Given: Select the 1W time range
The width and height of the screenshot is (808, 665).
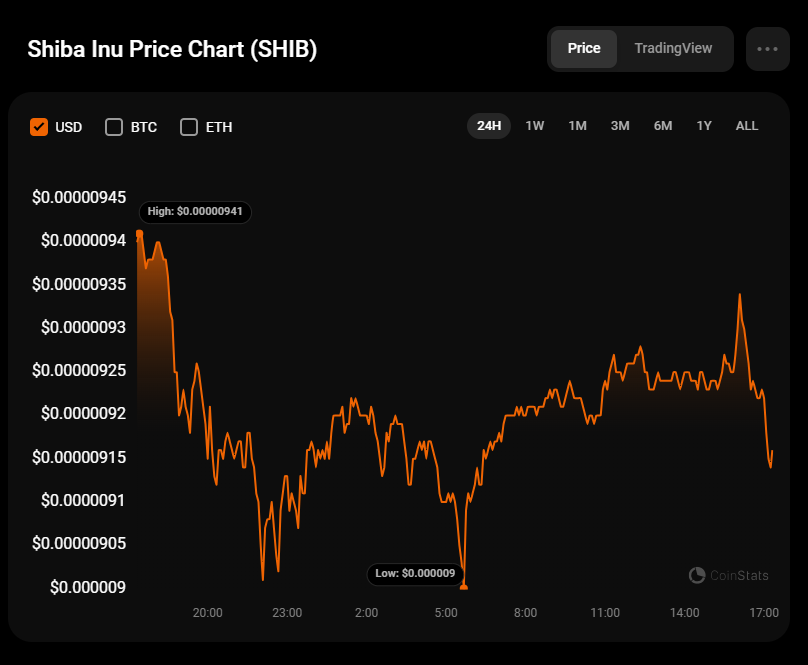Looking at the screenshot, I should pos(535,126).
